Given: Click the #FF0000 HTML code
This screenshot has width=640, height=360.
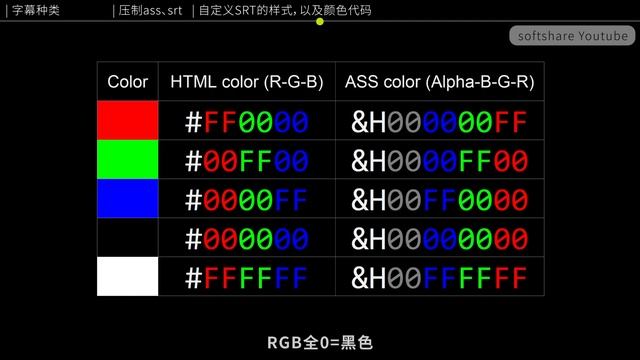Looking at the screenshot, I should tap(247, 122).
